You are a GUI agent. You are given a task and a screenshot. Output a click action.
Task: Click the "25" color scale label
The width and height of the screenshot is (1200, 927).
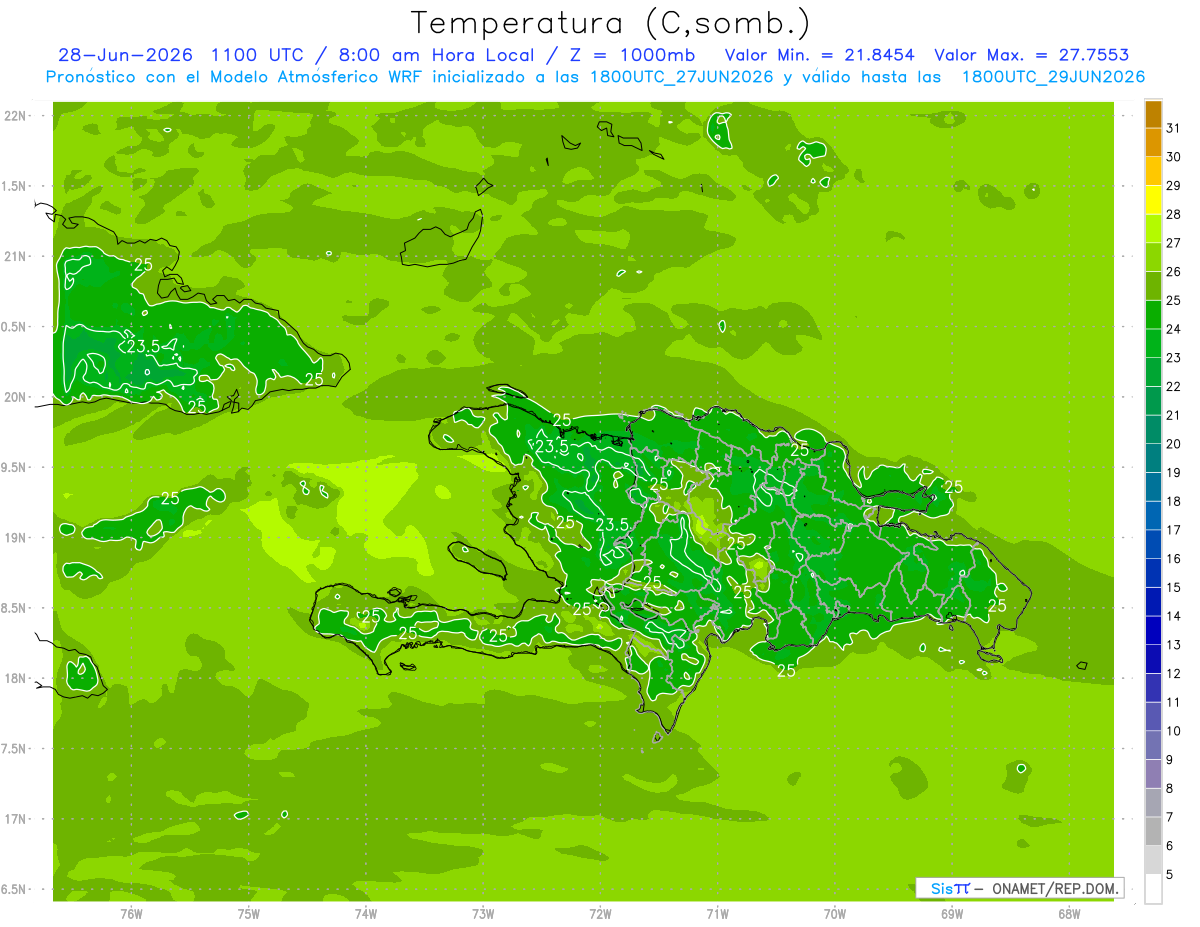coord(1174,300)
